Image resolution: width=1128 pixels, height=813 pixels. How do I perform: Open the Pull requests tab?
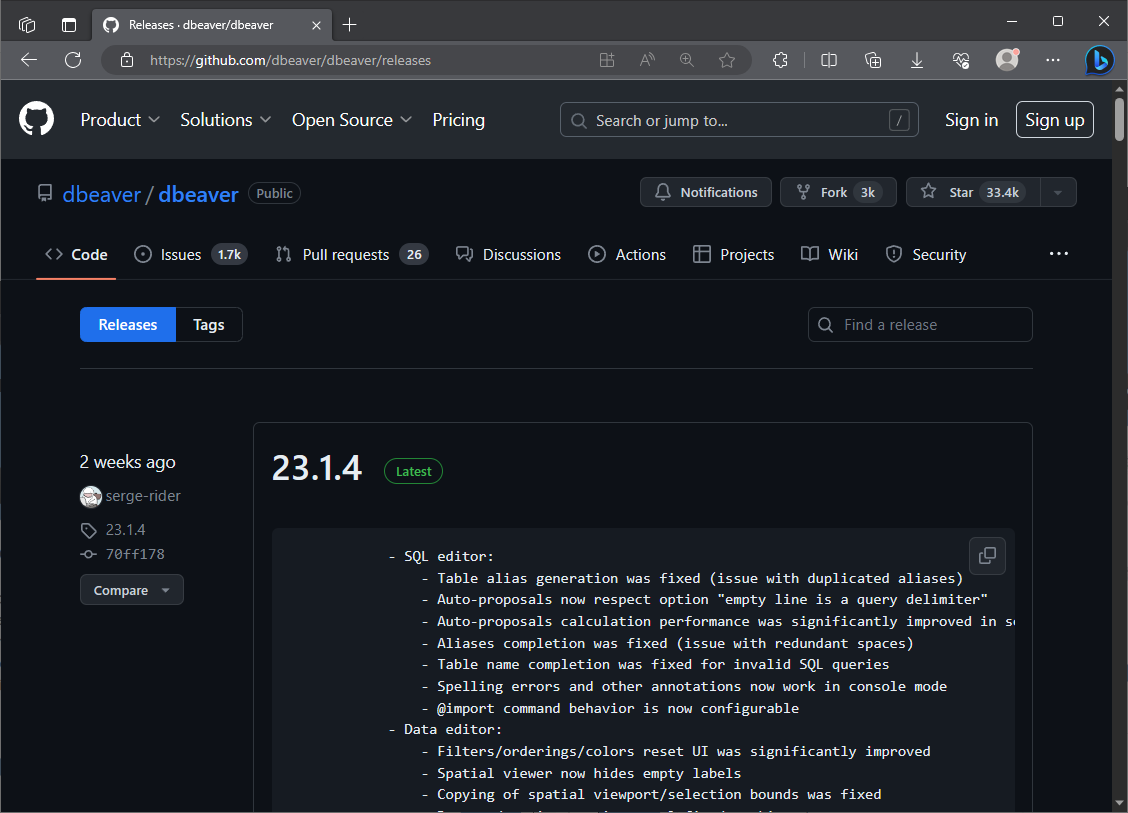pos(352,255)
